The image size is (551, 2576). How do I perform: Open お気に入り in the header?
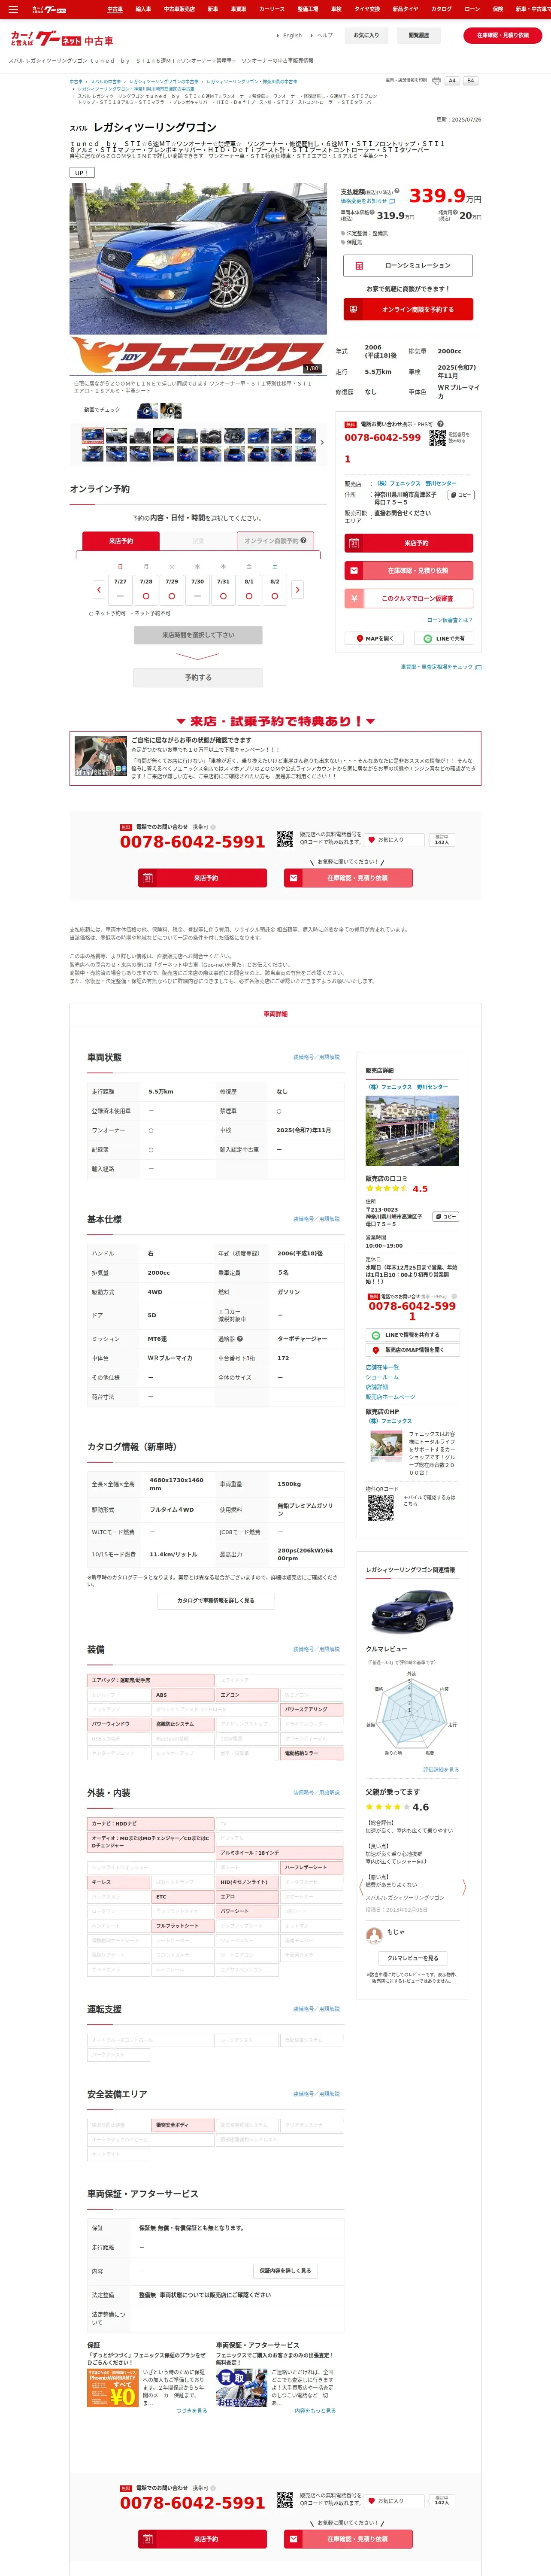tap(366, 35)
